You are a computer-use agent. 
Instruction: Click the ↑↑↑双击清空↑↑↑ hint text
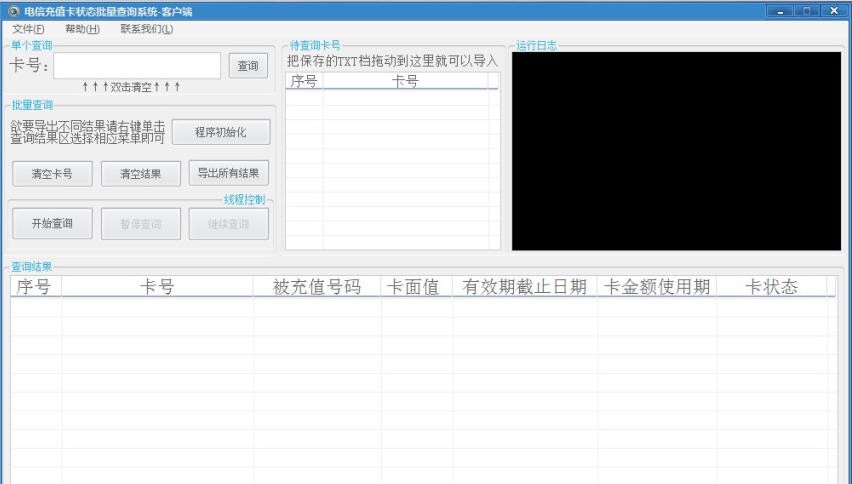(131, 87)
